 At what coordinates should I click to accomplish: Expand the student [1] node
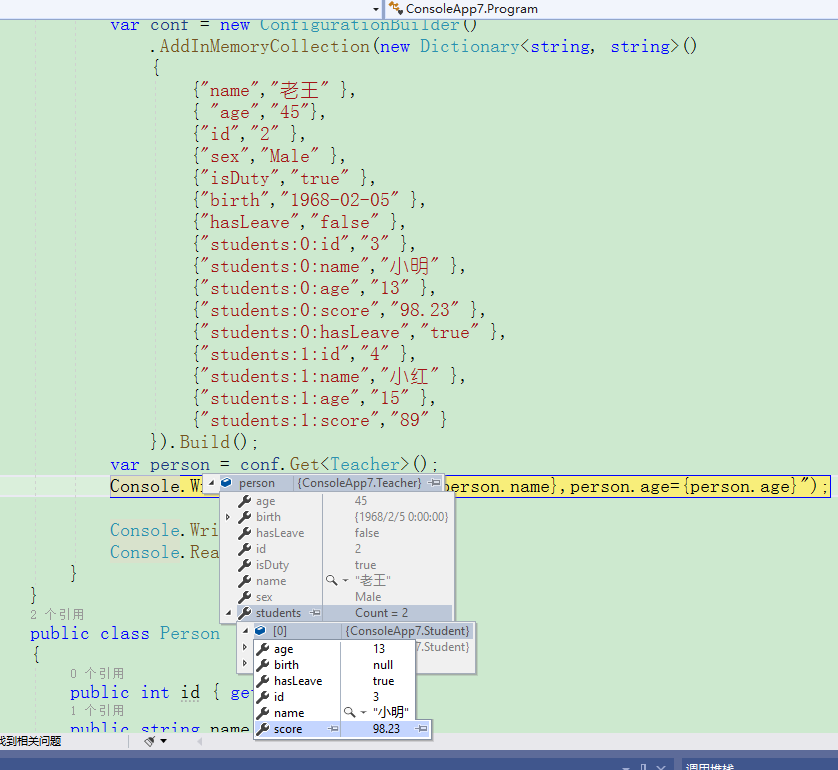click(244, 647)
